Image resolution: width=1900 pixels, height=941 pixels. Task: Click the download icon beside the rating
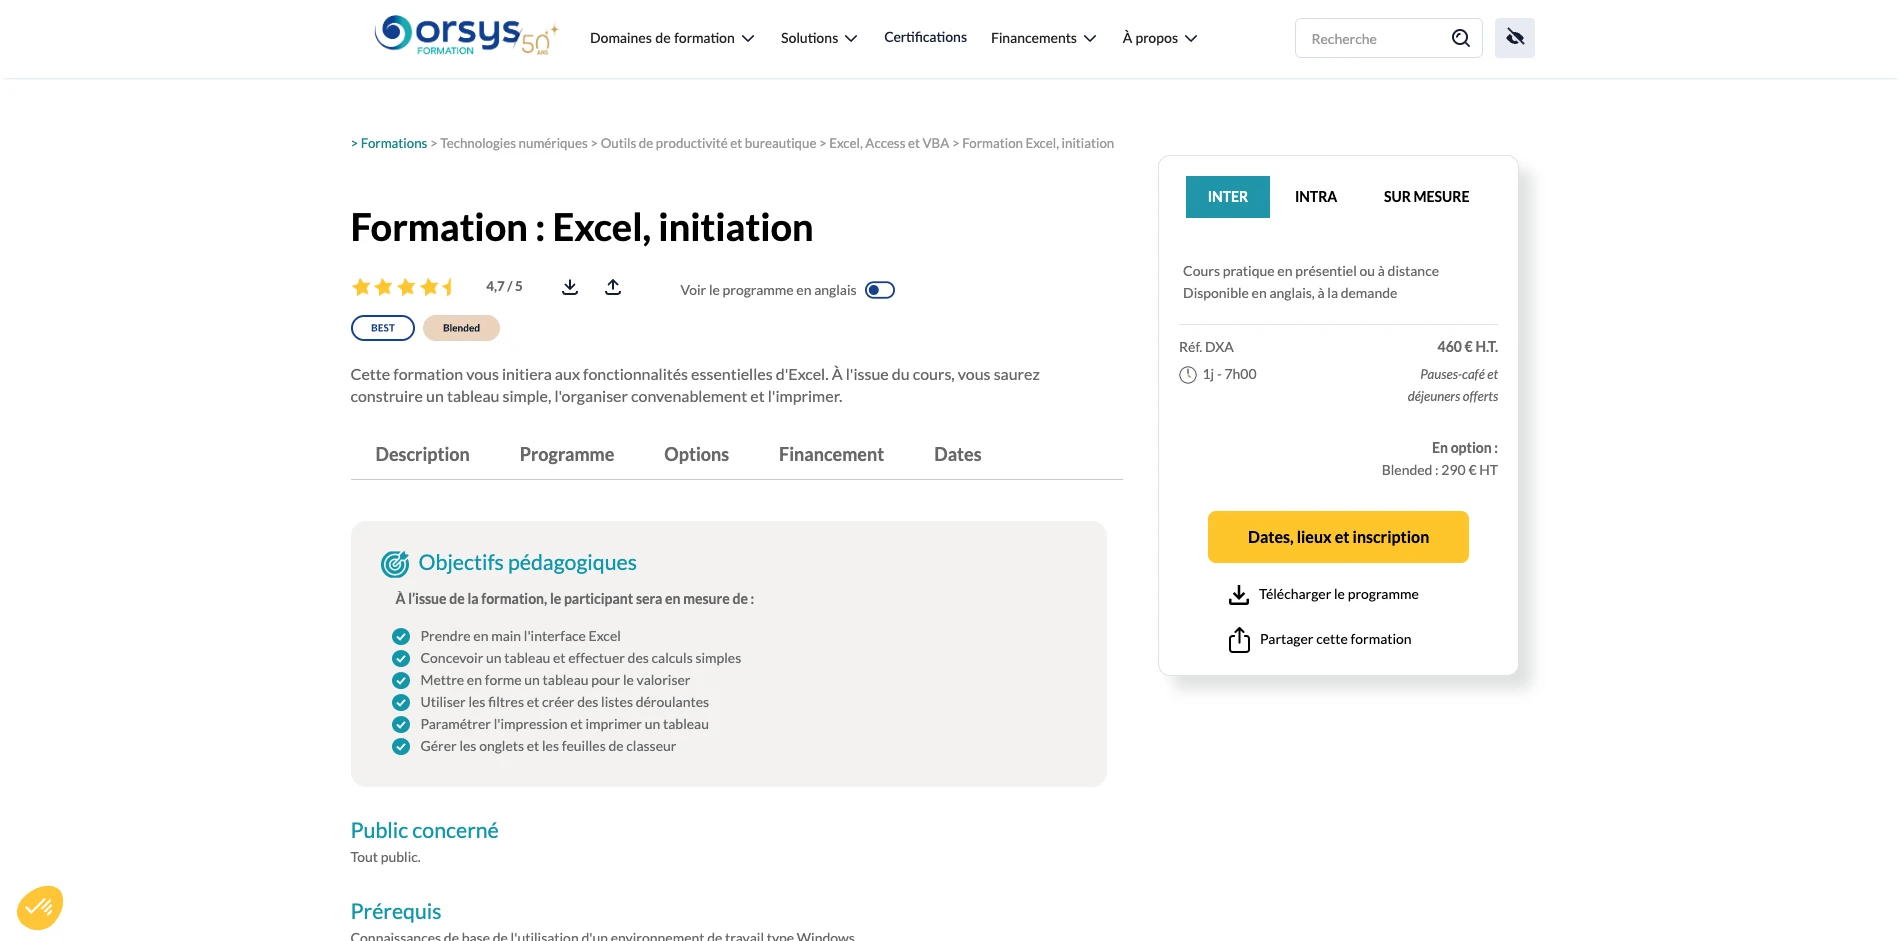[570, 287]
